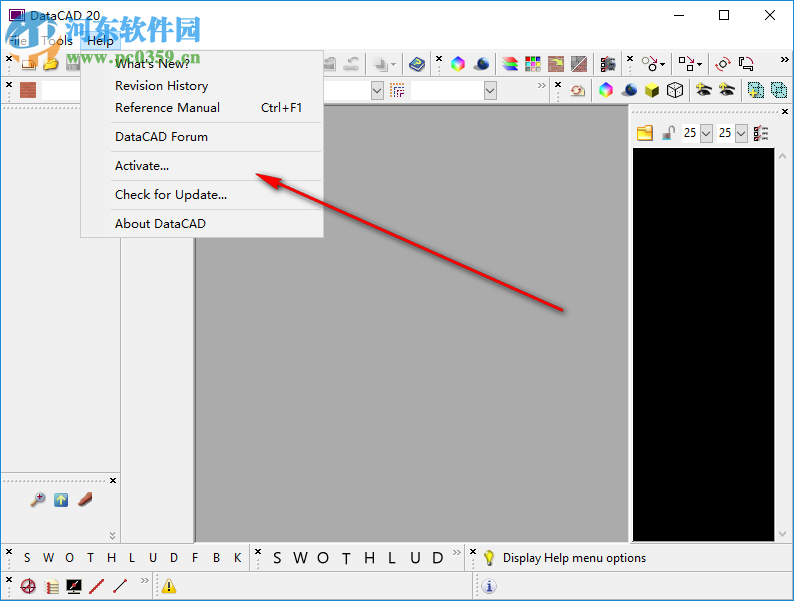Viewport: 794px width, 601px height.
Task: Click the field beside the brick icon
Action: [x=61, y=91]
